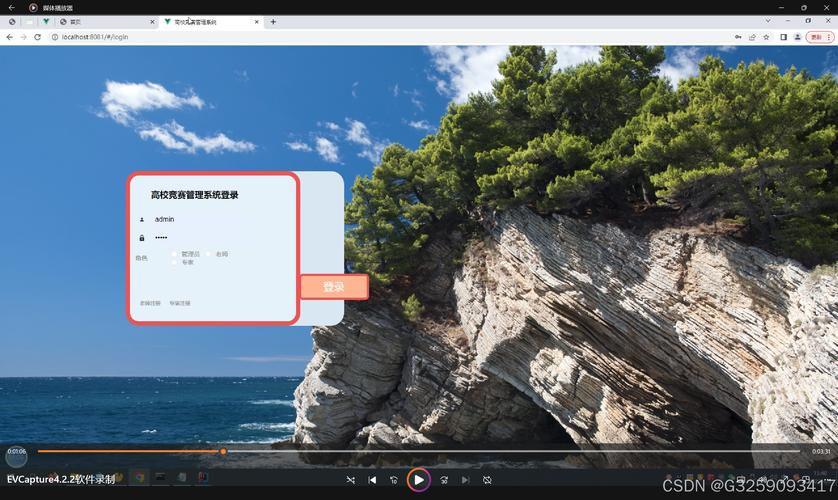Rewind the video ten seconds
This screenshot has width=838, height=500.
click(x=394, y=480)
